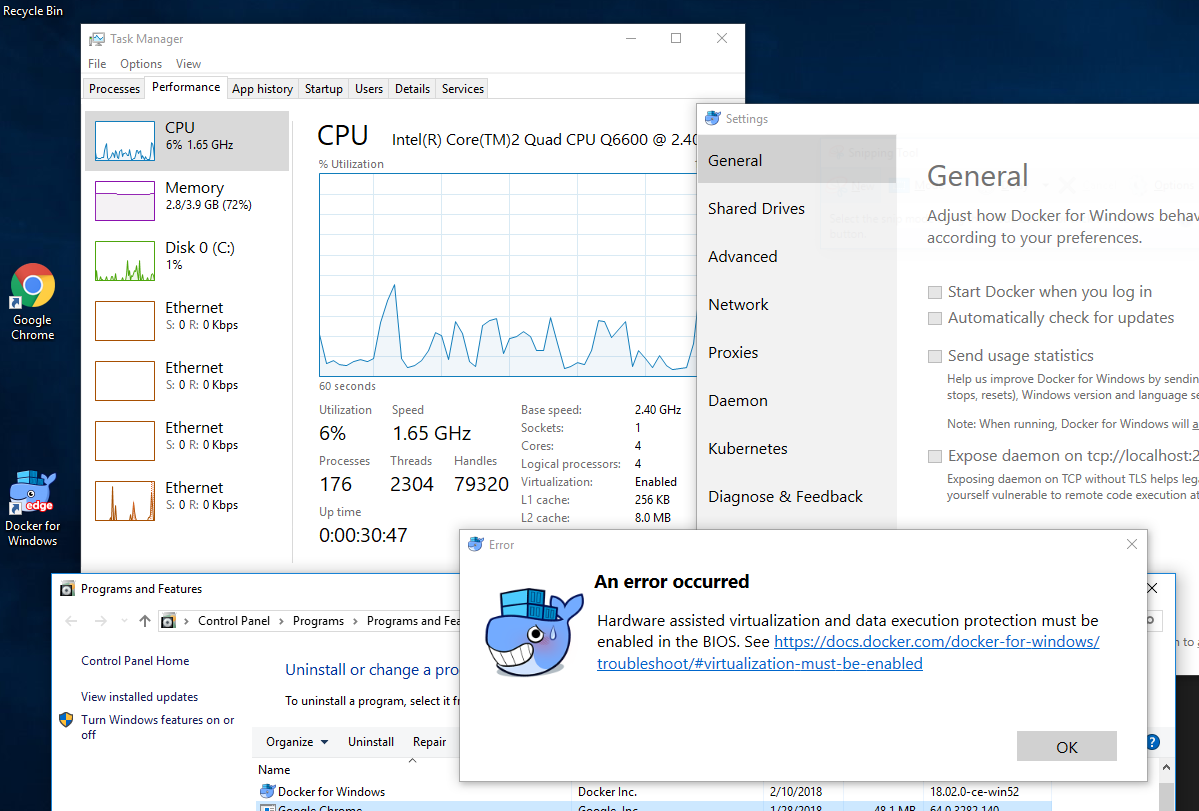Minimize the Task Manager window
1199x811 pixels.
[x=631, y=38]
